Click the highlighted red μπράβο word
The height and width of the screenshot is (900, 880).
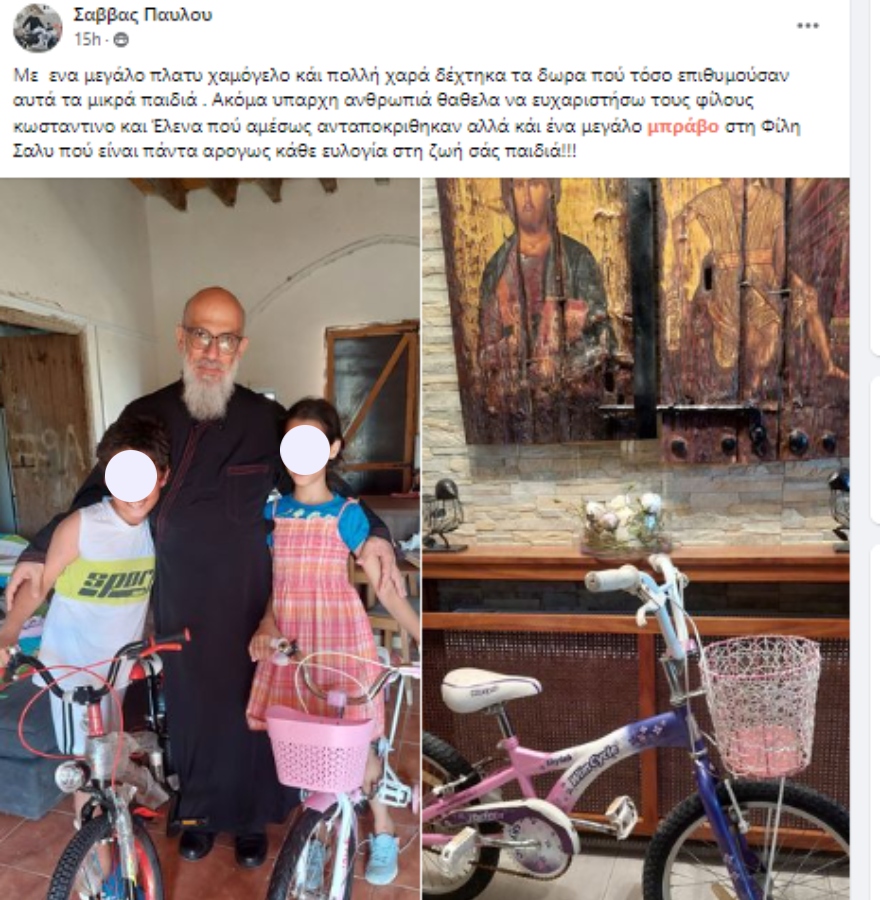(x=683, y=127)
